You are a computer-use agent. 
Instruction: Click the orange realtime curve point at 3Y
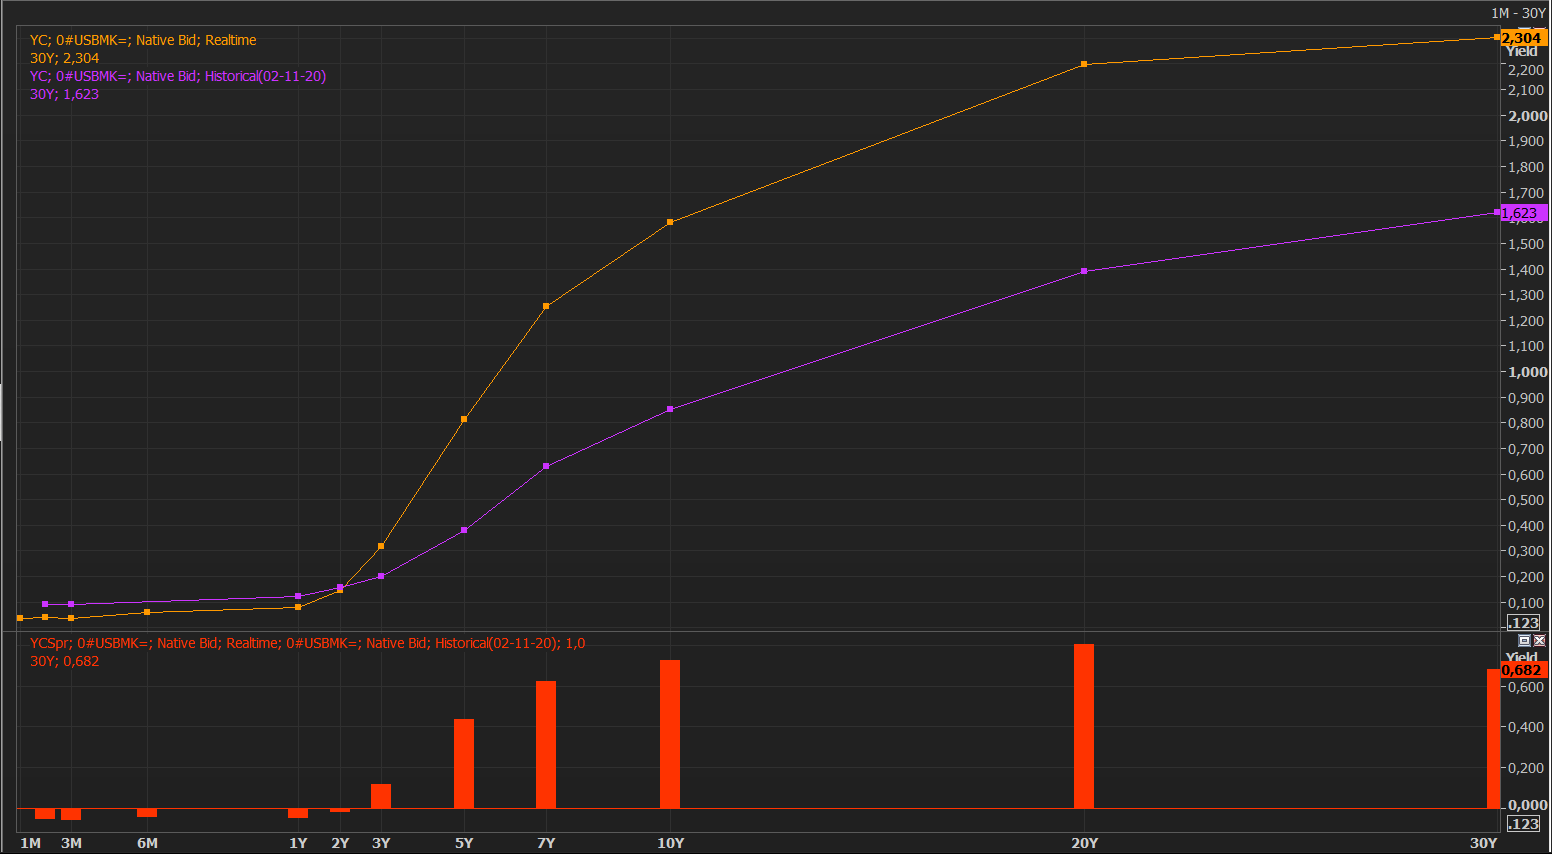pyautogui.click(x=381, y=546)
